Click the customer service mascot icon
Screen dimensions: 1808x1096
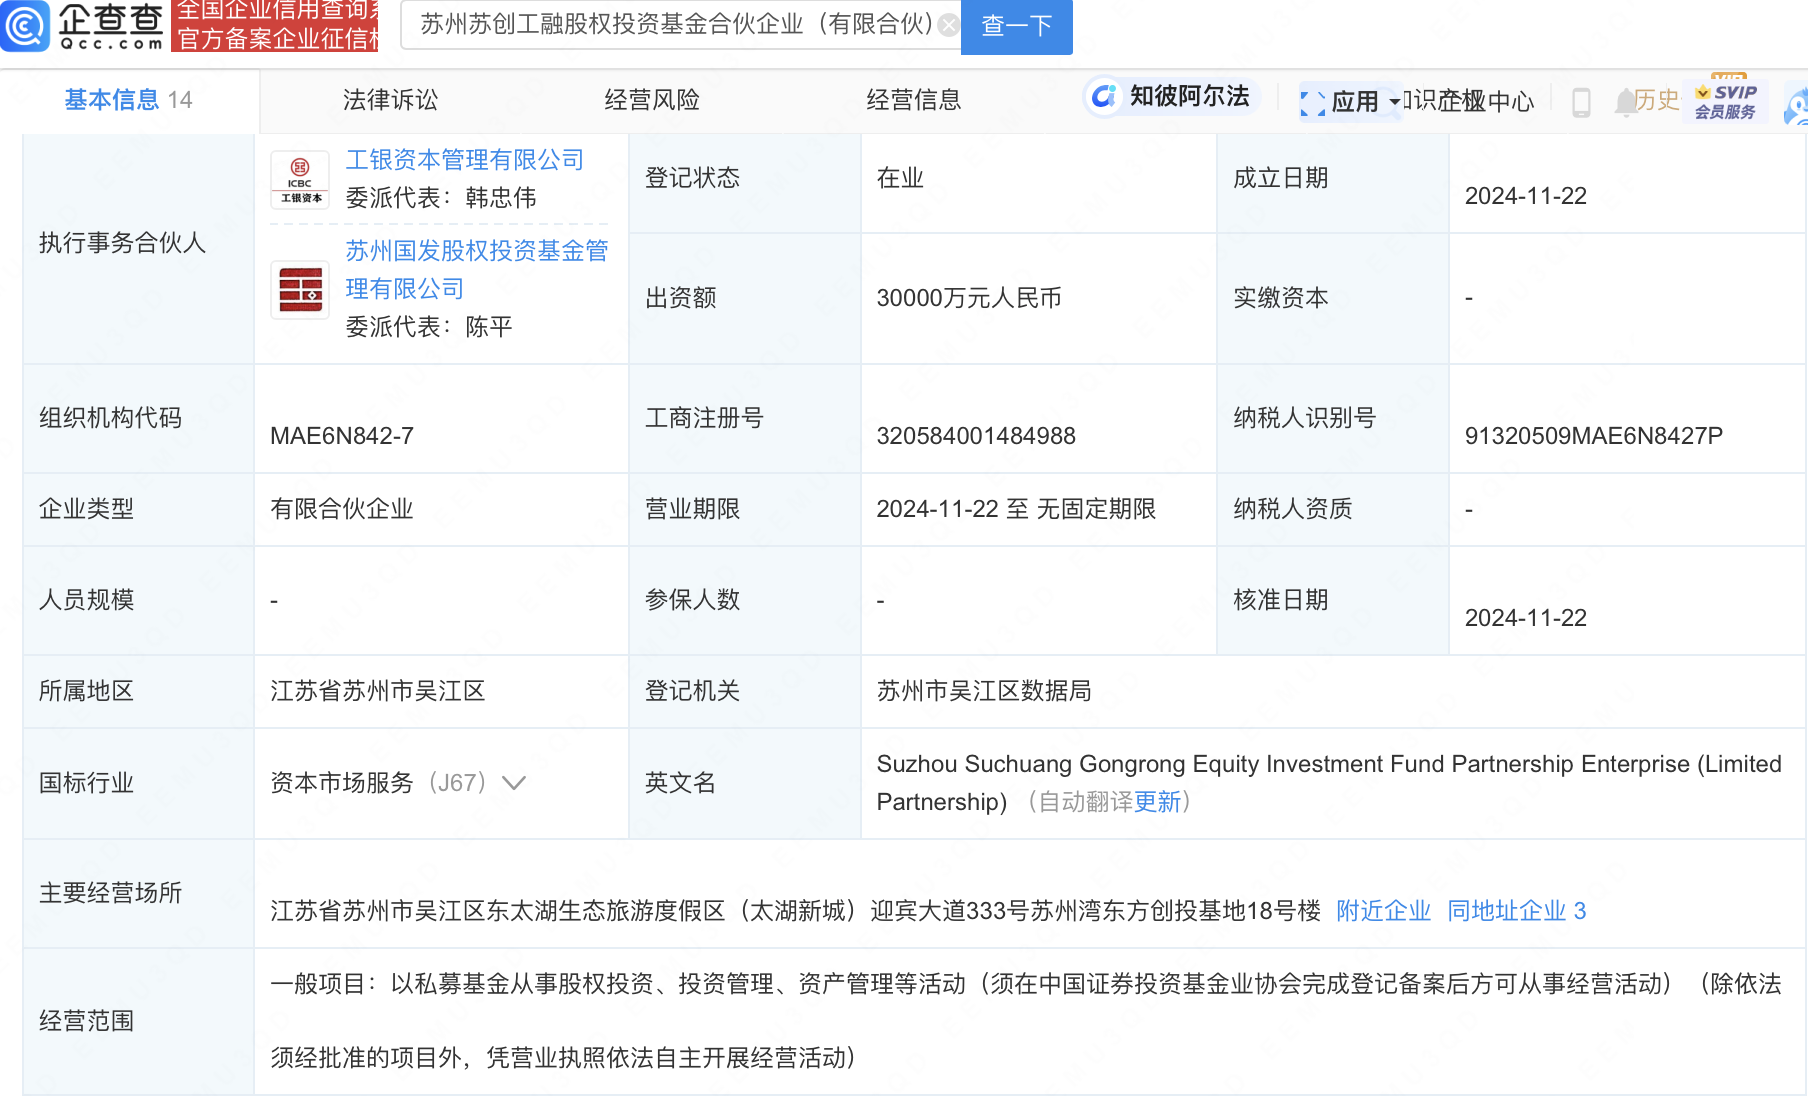(1796, 106)
